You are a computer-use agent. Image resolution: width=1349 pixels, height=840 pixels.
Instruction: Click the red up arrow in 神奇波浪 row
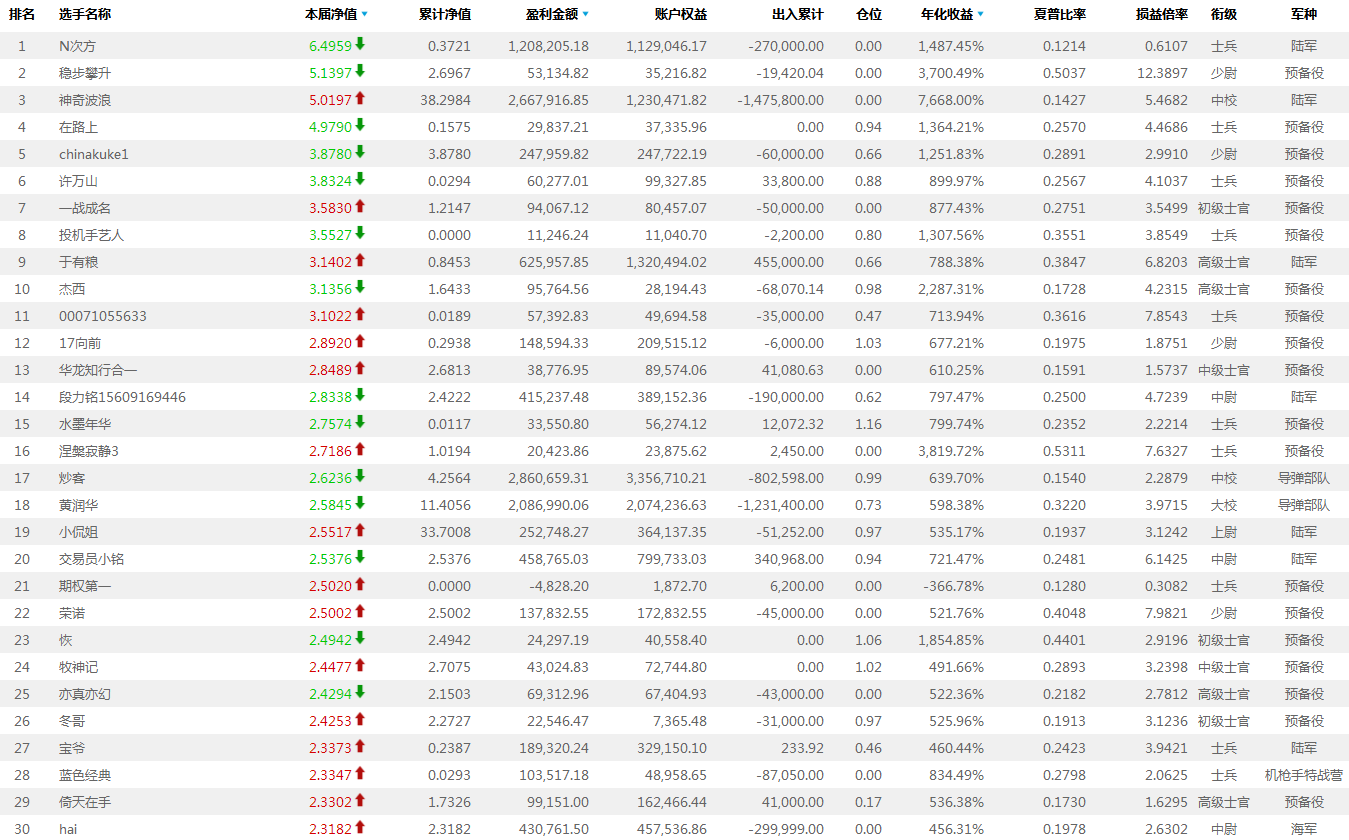[360, 98]
